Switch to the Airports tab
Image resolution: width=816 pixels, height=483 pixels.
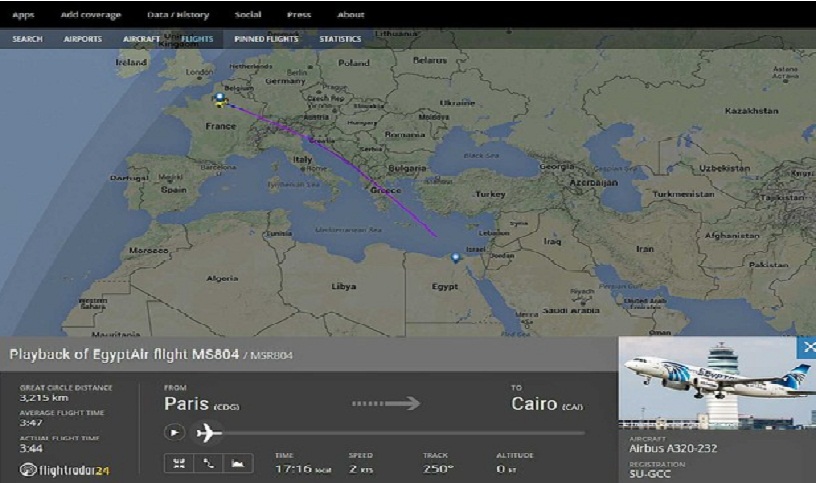pyautogui.click(x=82, y=39)
